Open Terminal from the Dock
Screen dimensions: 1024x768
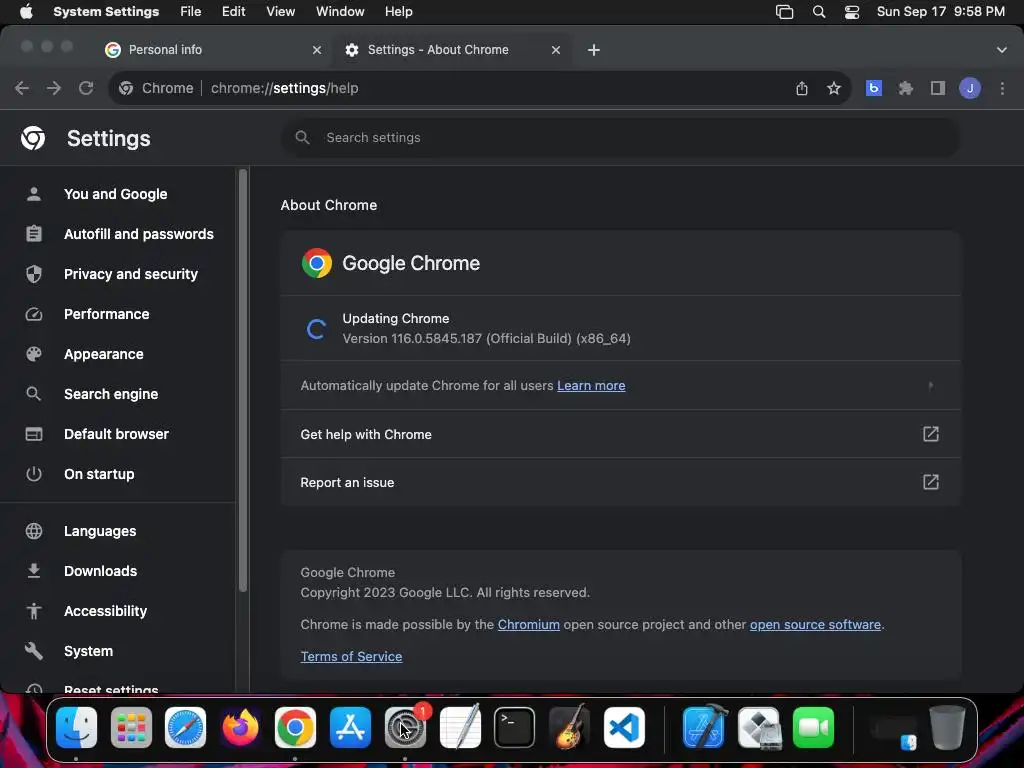click(515, 728)
